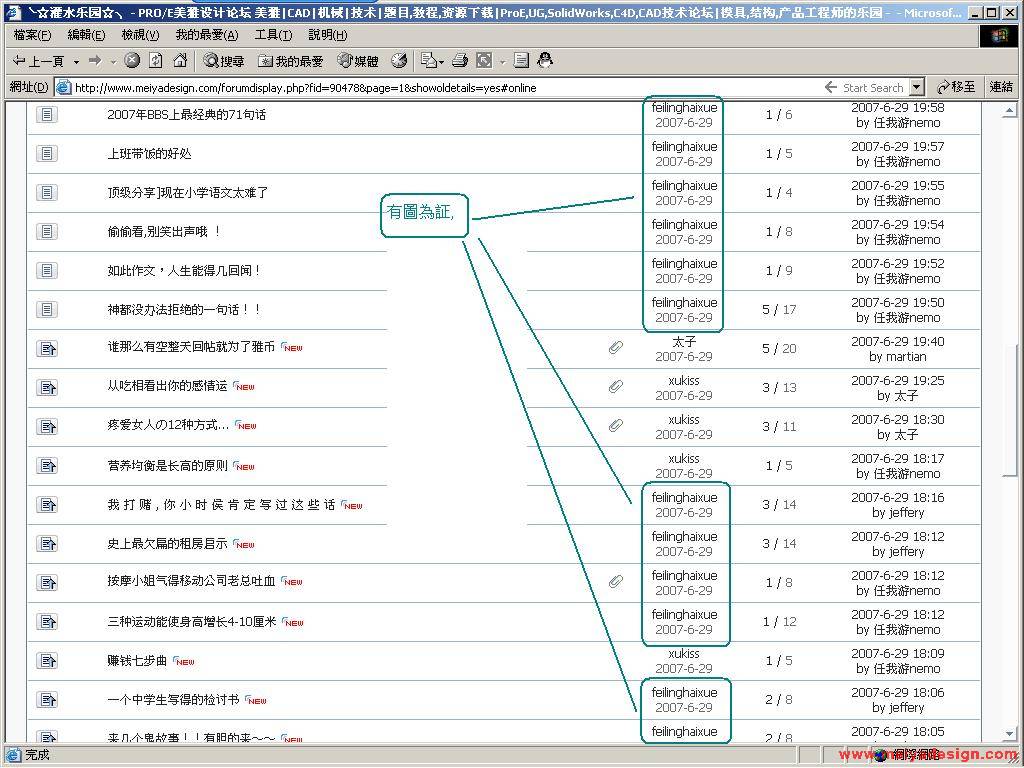This screenshot has height=768, width=1024.
Task: Click the Back (上一頁) button
Action: coord(39,61)
